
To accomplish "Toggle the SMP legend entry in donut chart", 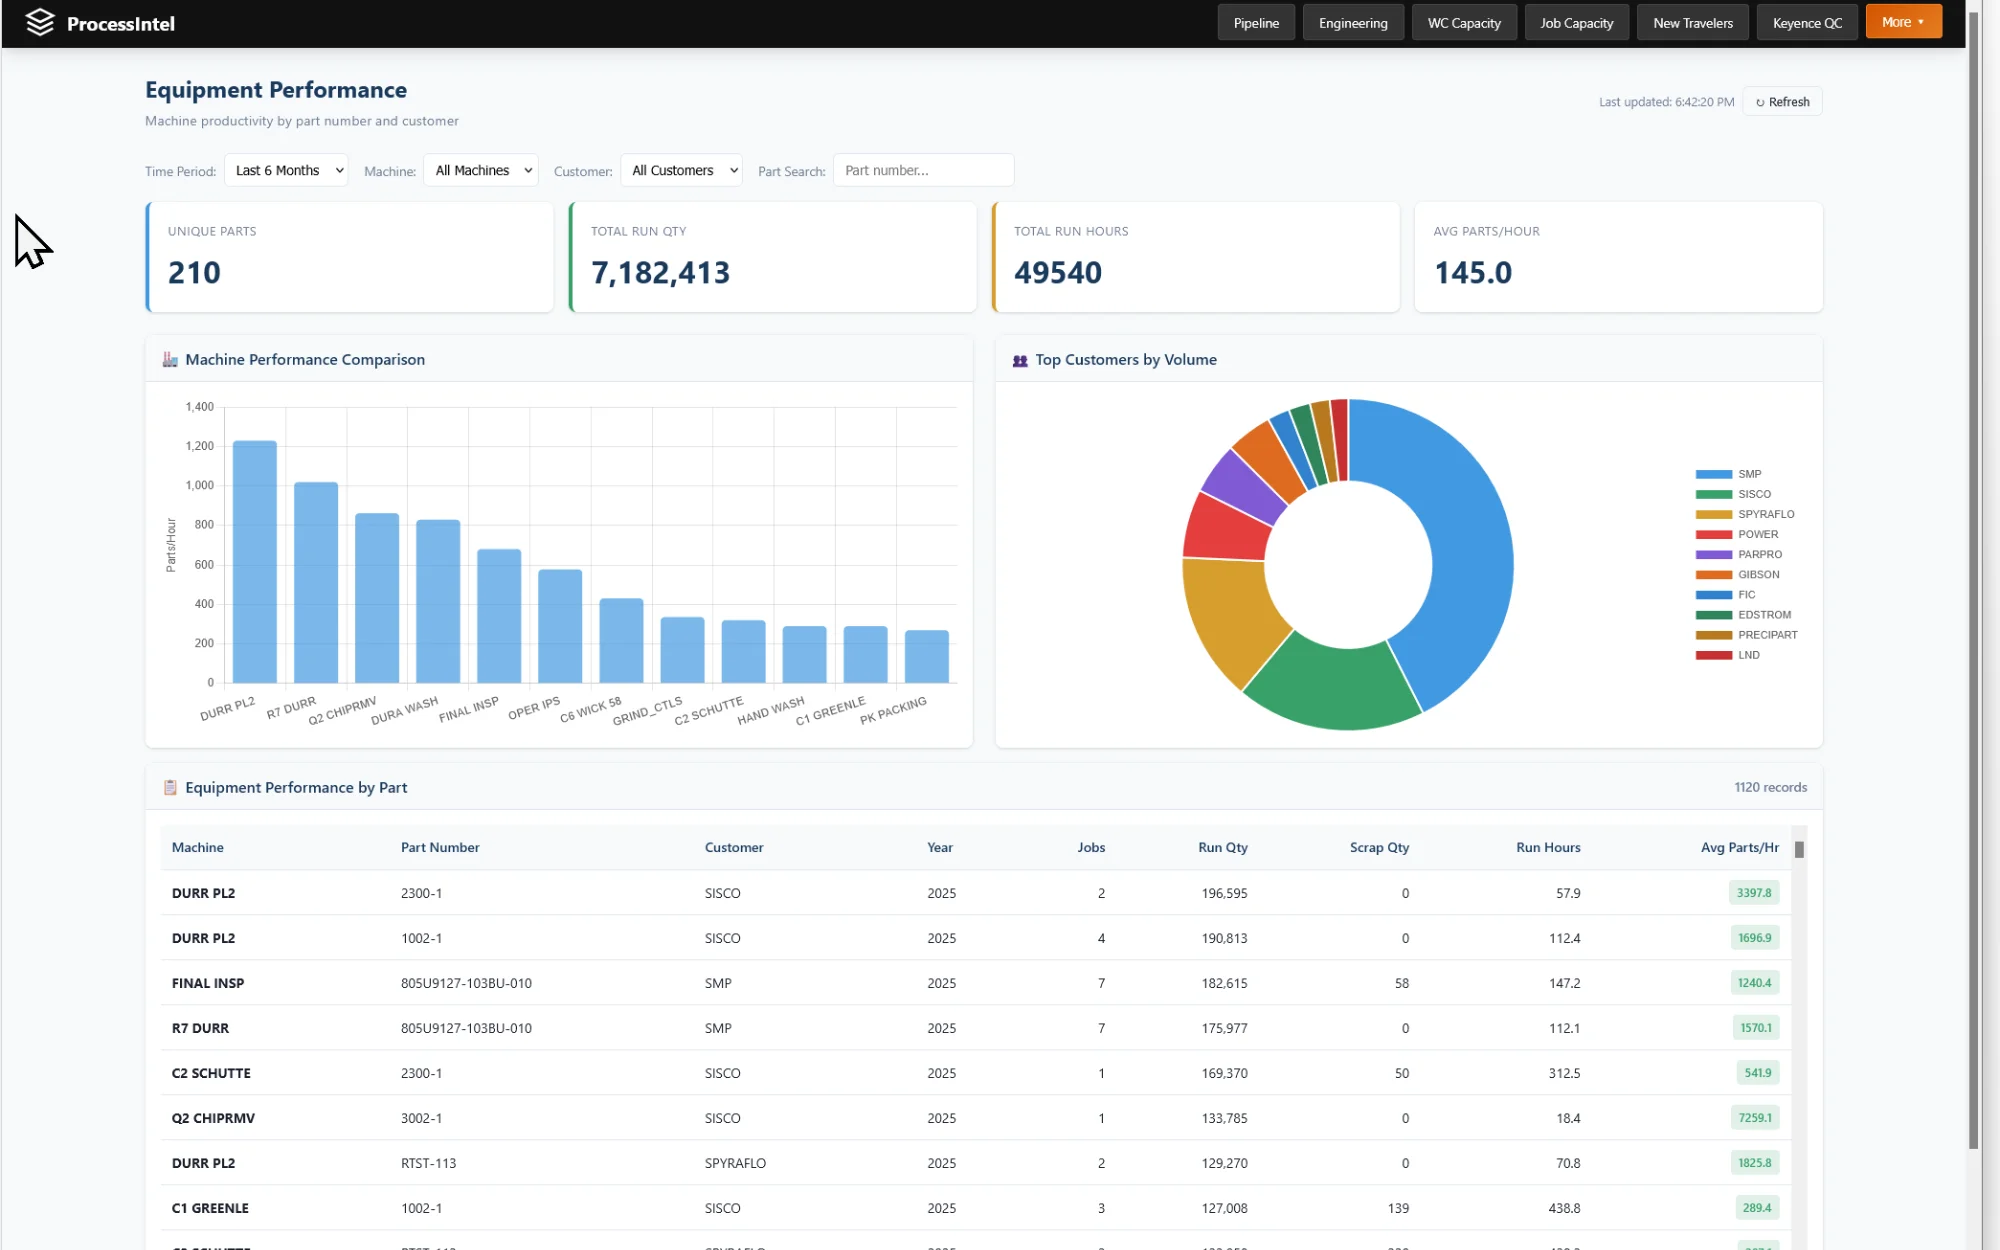I will [1749, 474].
